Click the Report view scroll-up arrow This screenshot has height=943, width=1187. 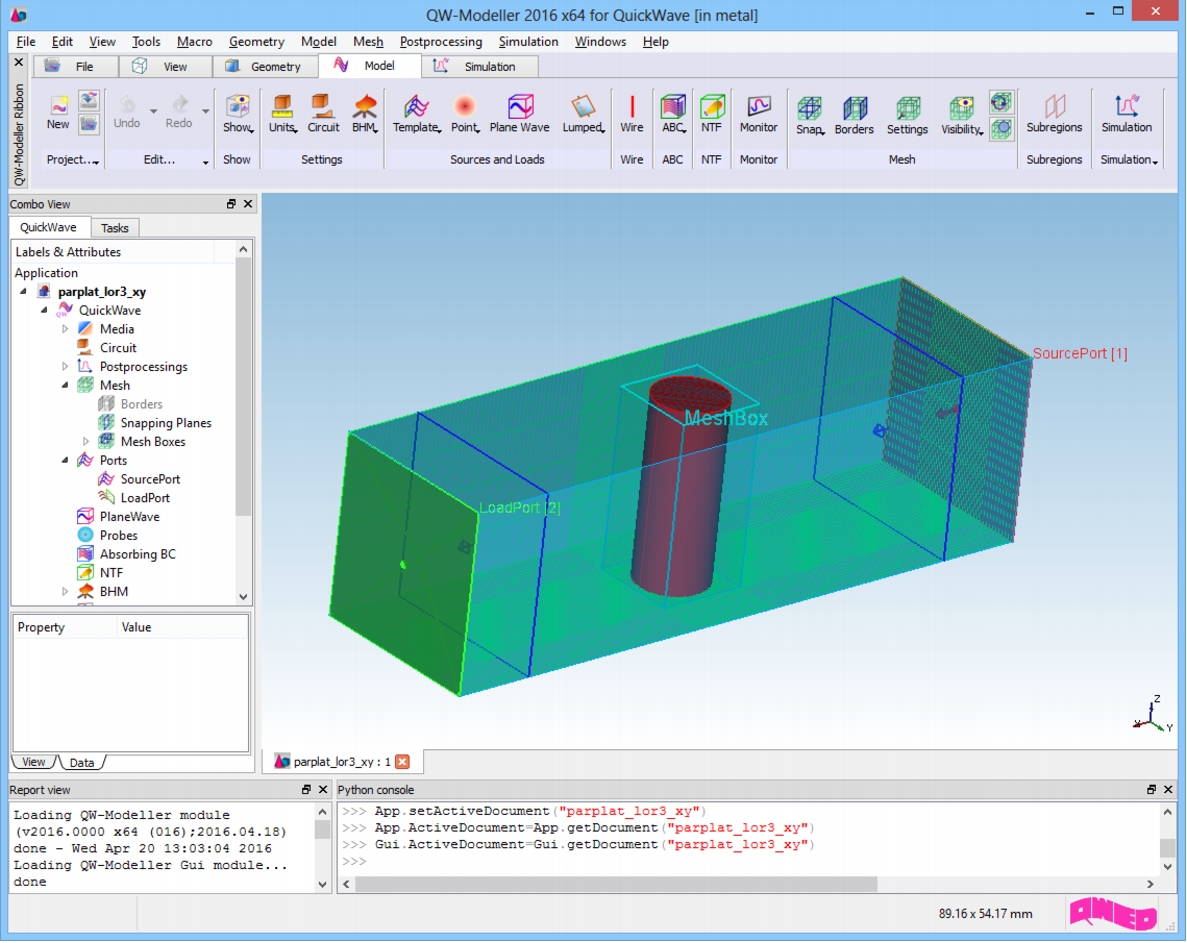pyautogui.click(x=322, y=811)
